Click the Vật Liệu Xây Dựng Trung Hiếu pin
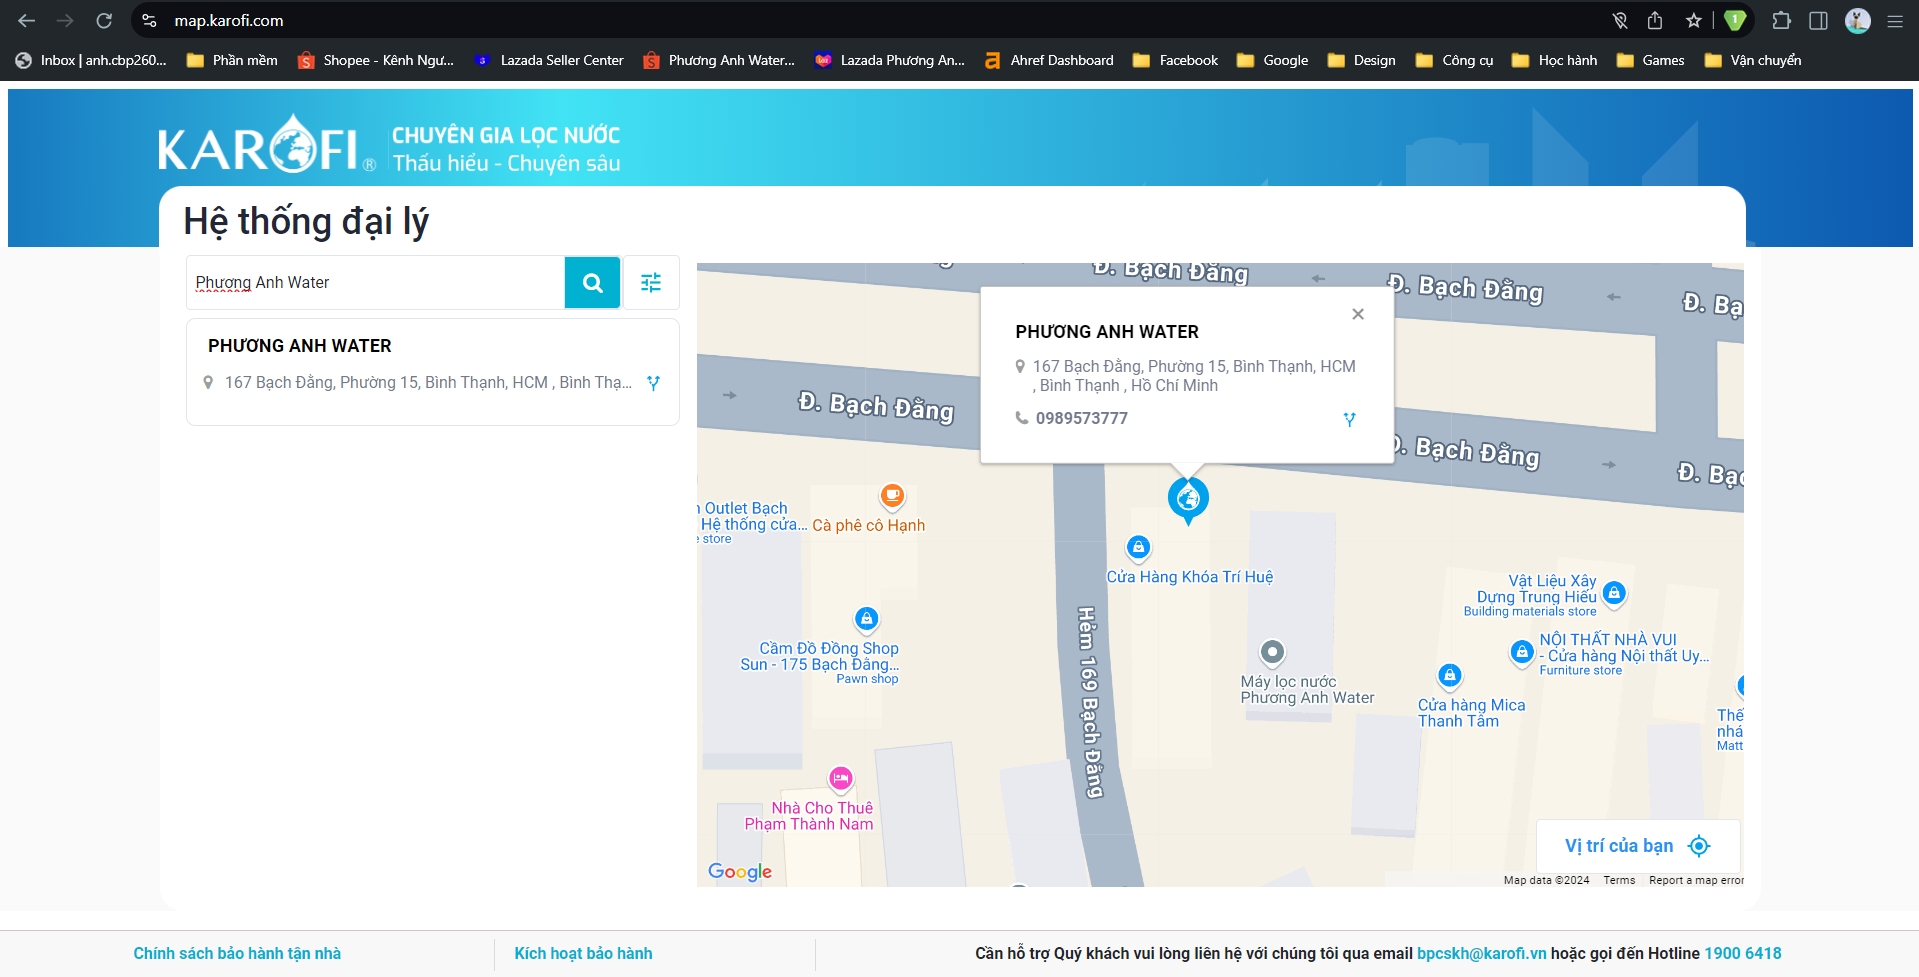1919x977 pixels. pos(1614,594)
